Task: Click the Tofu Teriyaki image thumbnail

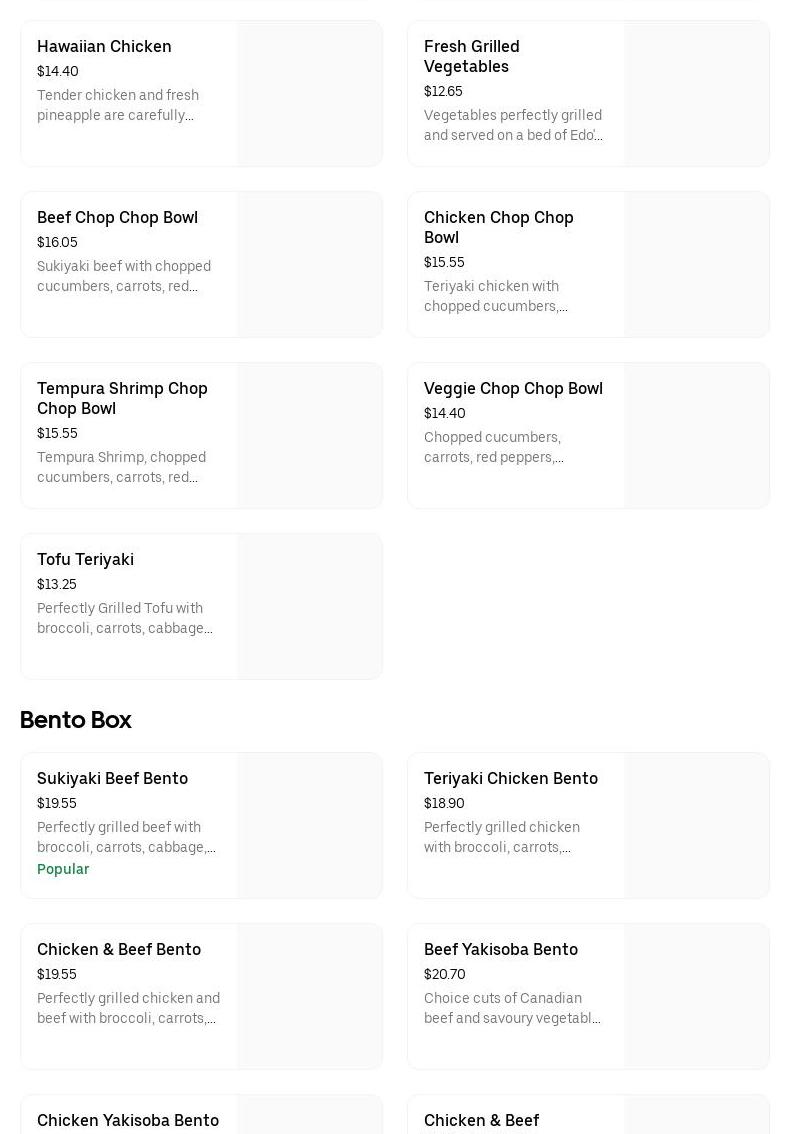Action: pos(309,607)
